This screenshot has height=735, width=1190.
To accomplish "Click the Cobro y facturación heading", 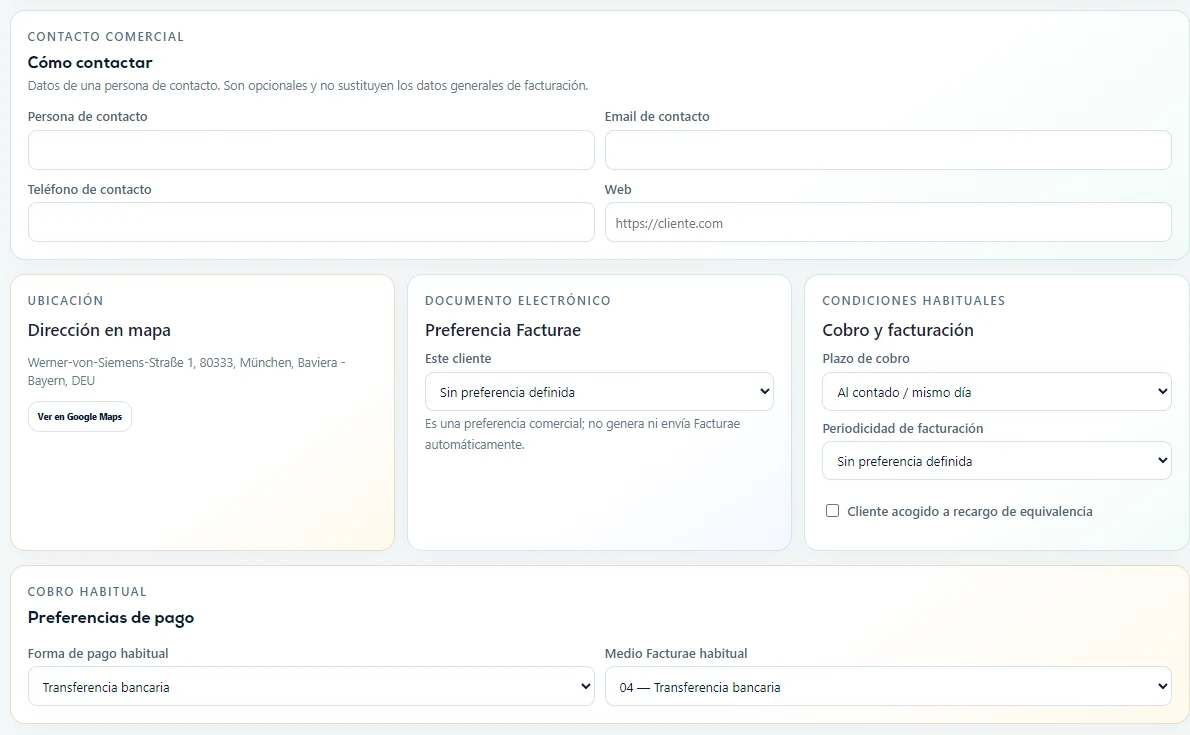I will click(898, 330).
